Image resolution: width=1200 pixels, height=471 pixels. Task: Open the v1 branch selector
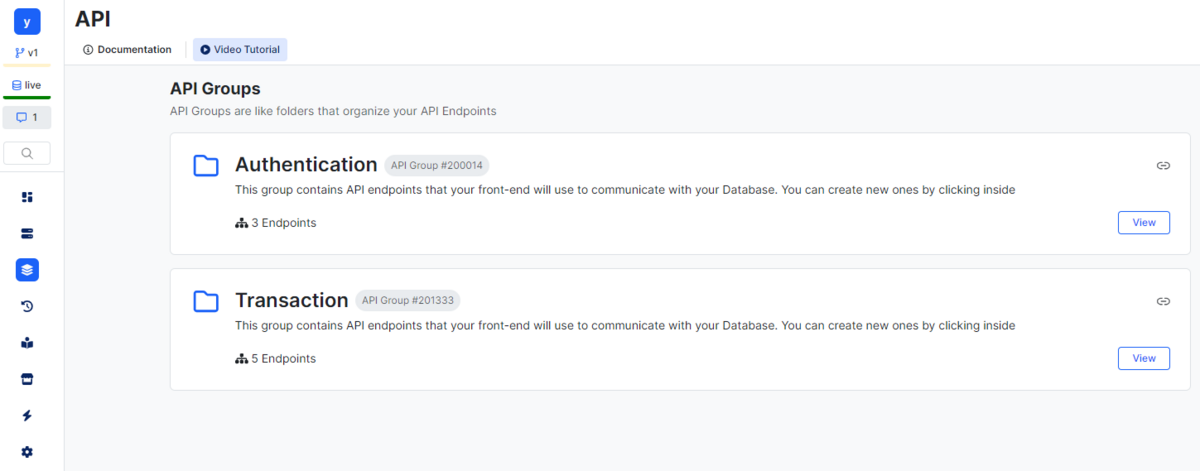27,52
